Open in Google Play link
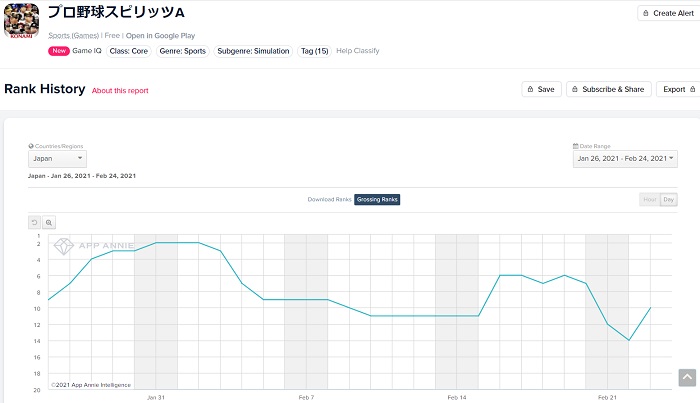The width and height of the screenshot is (700, 403). [x=160, y=35]
